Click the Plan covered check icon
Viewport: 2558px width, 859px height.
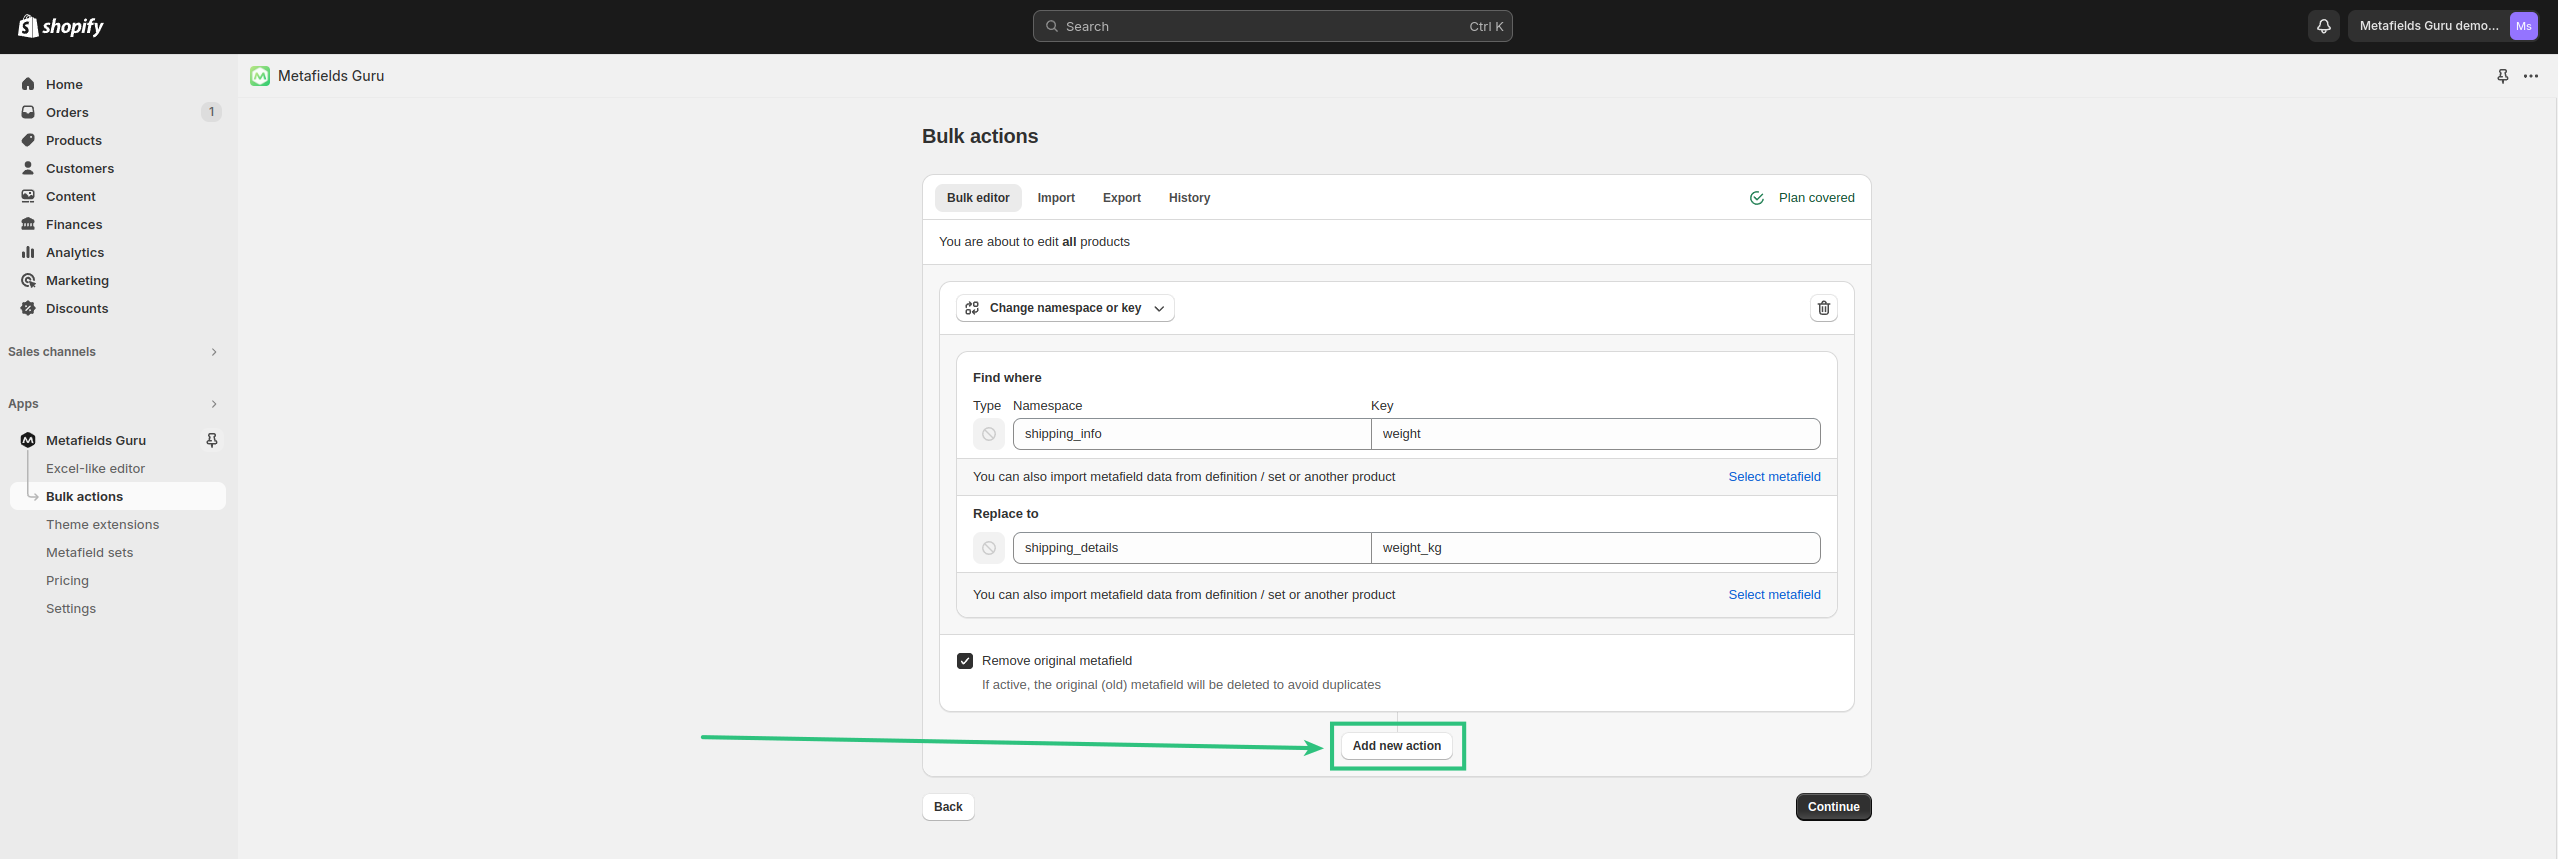click(1756, 198)
